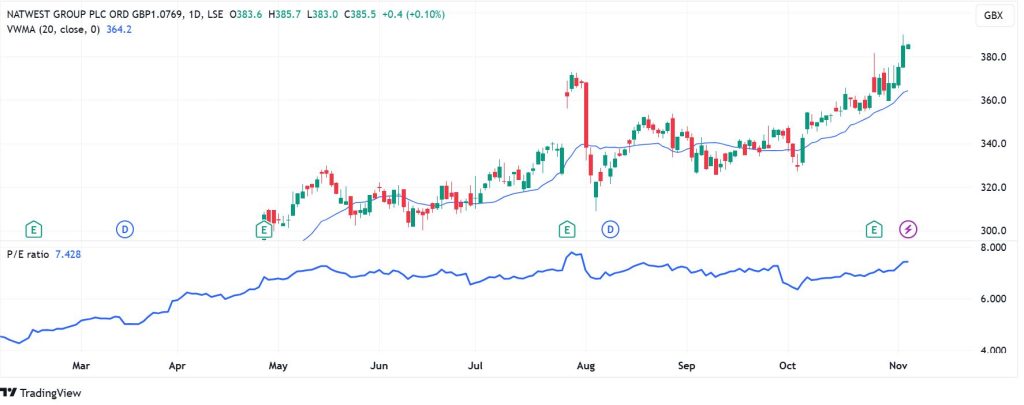
Task: Click the change value +0.4 (+0.10%)
Action: [413, 14]
